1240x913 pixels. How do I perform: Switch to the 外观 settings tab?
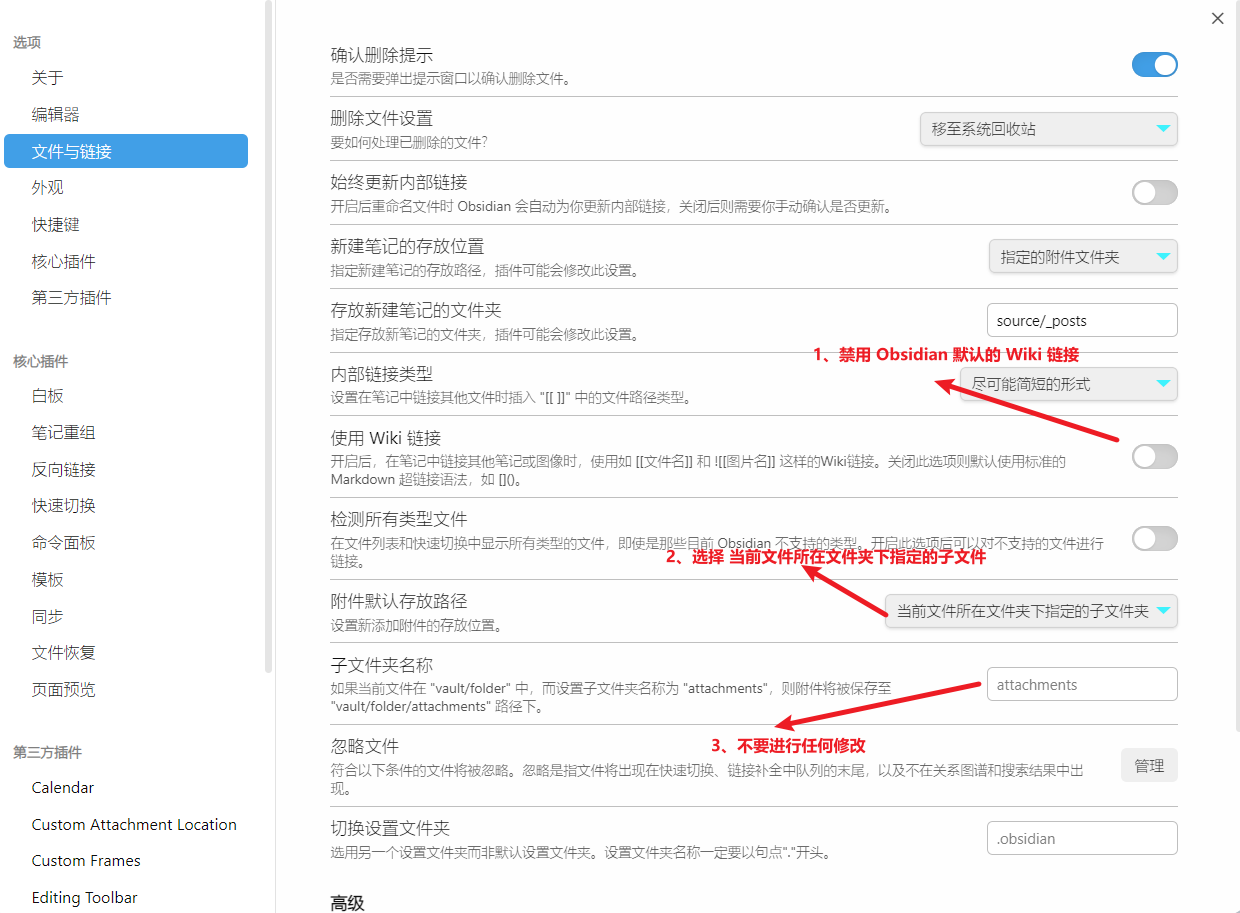pos(48,188)
